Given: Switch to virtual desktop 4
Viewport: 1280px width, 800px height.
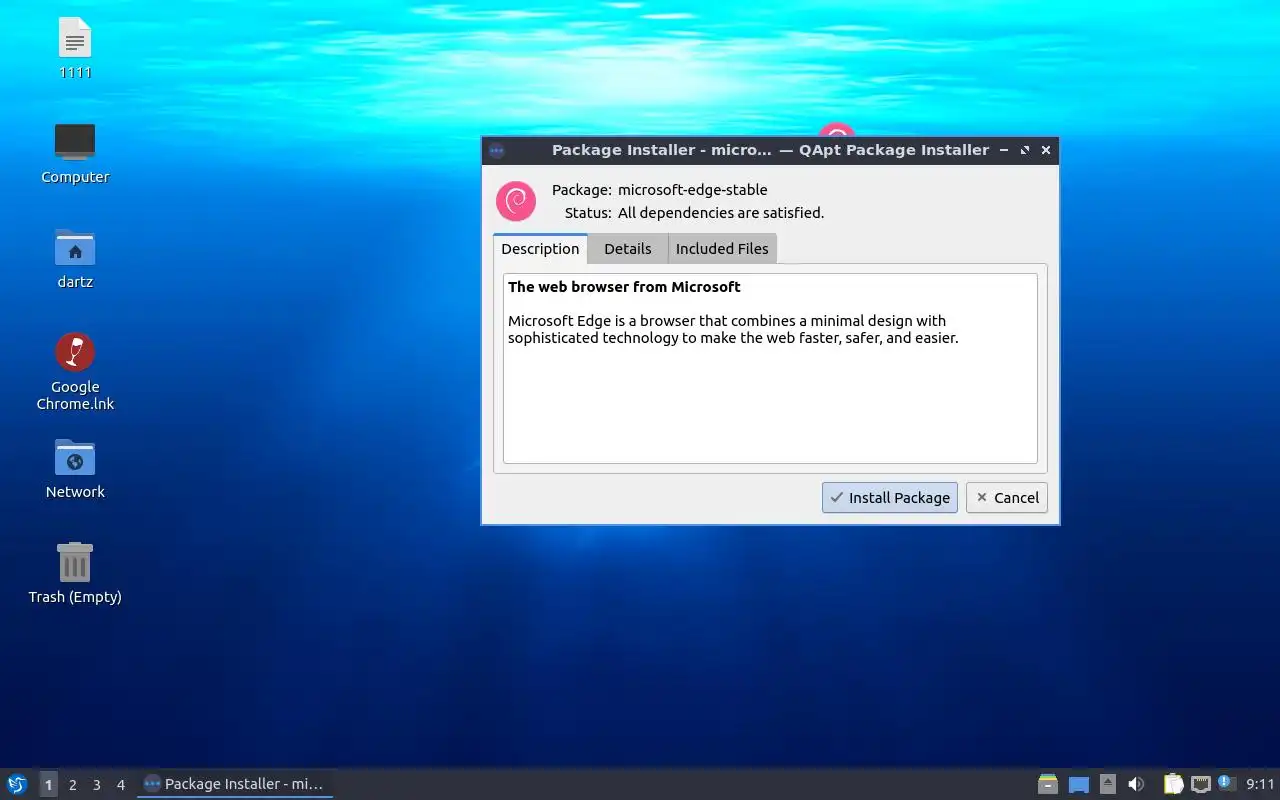Looking at the screenshot, I should coord(121,784).
